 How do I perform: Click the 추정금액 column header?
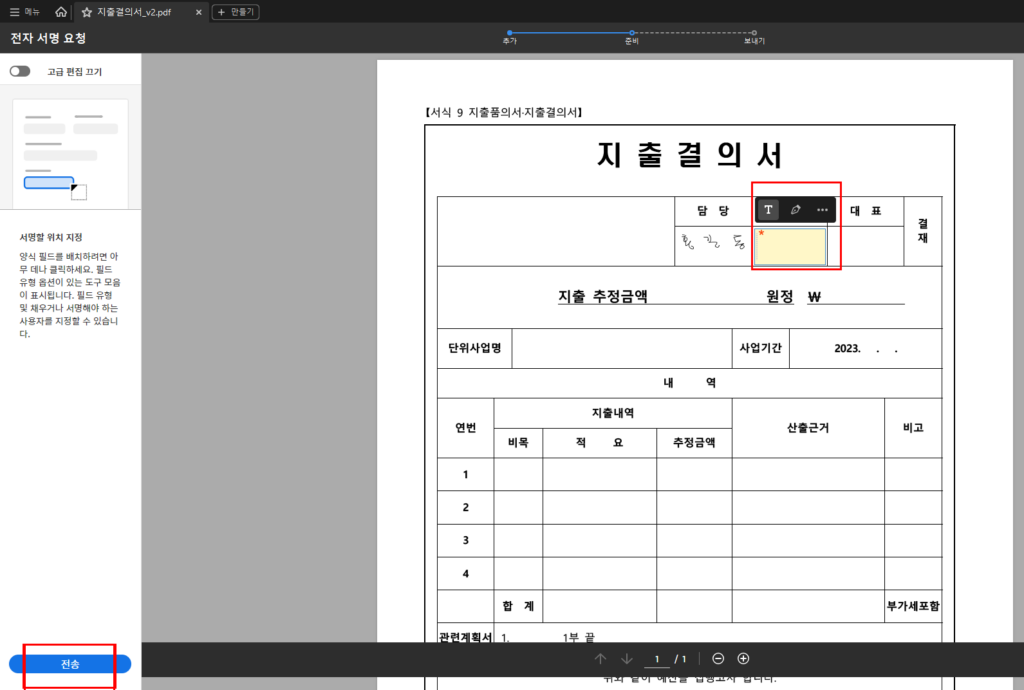click(x=694, y=443)
